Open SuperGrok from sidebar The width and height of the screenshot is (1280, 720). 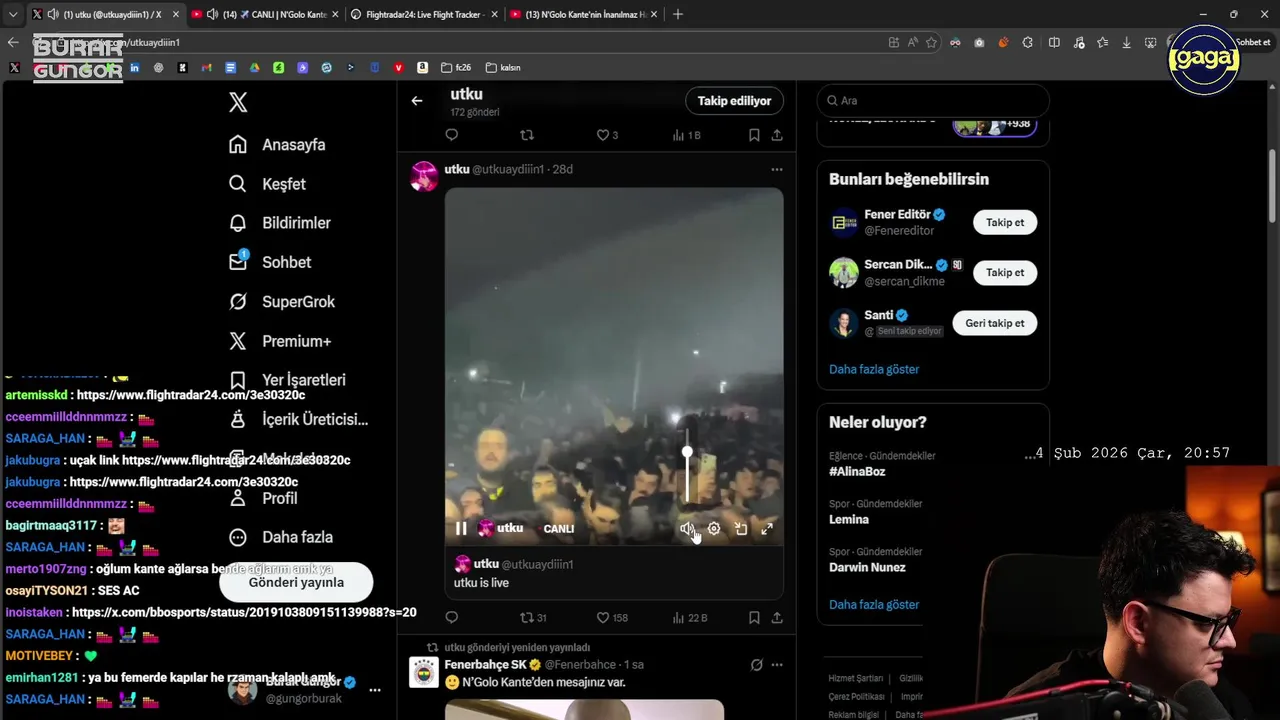(282, 301)
